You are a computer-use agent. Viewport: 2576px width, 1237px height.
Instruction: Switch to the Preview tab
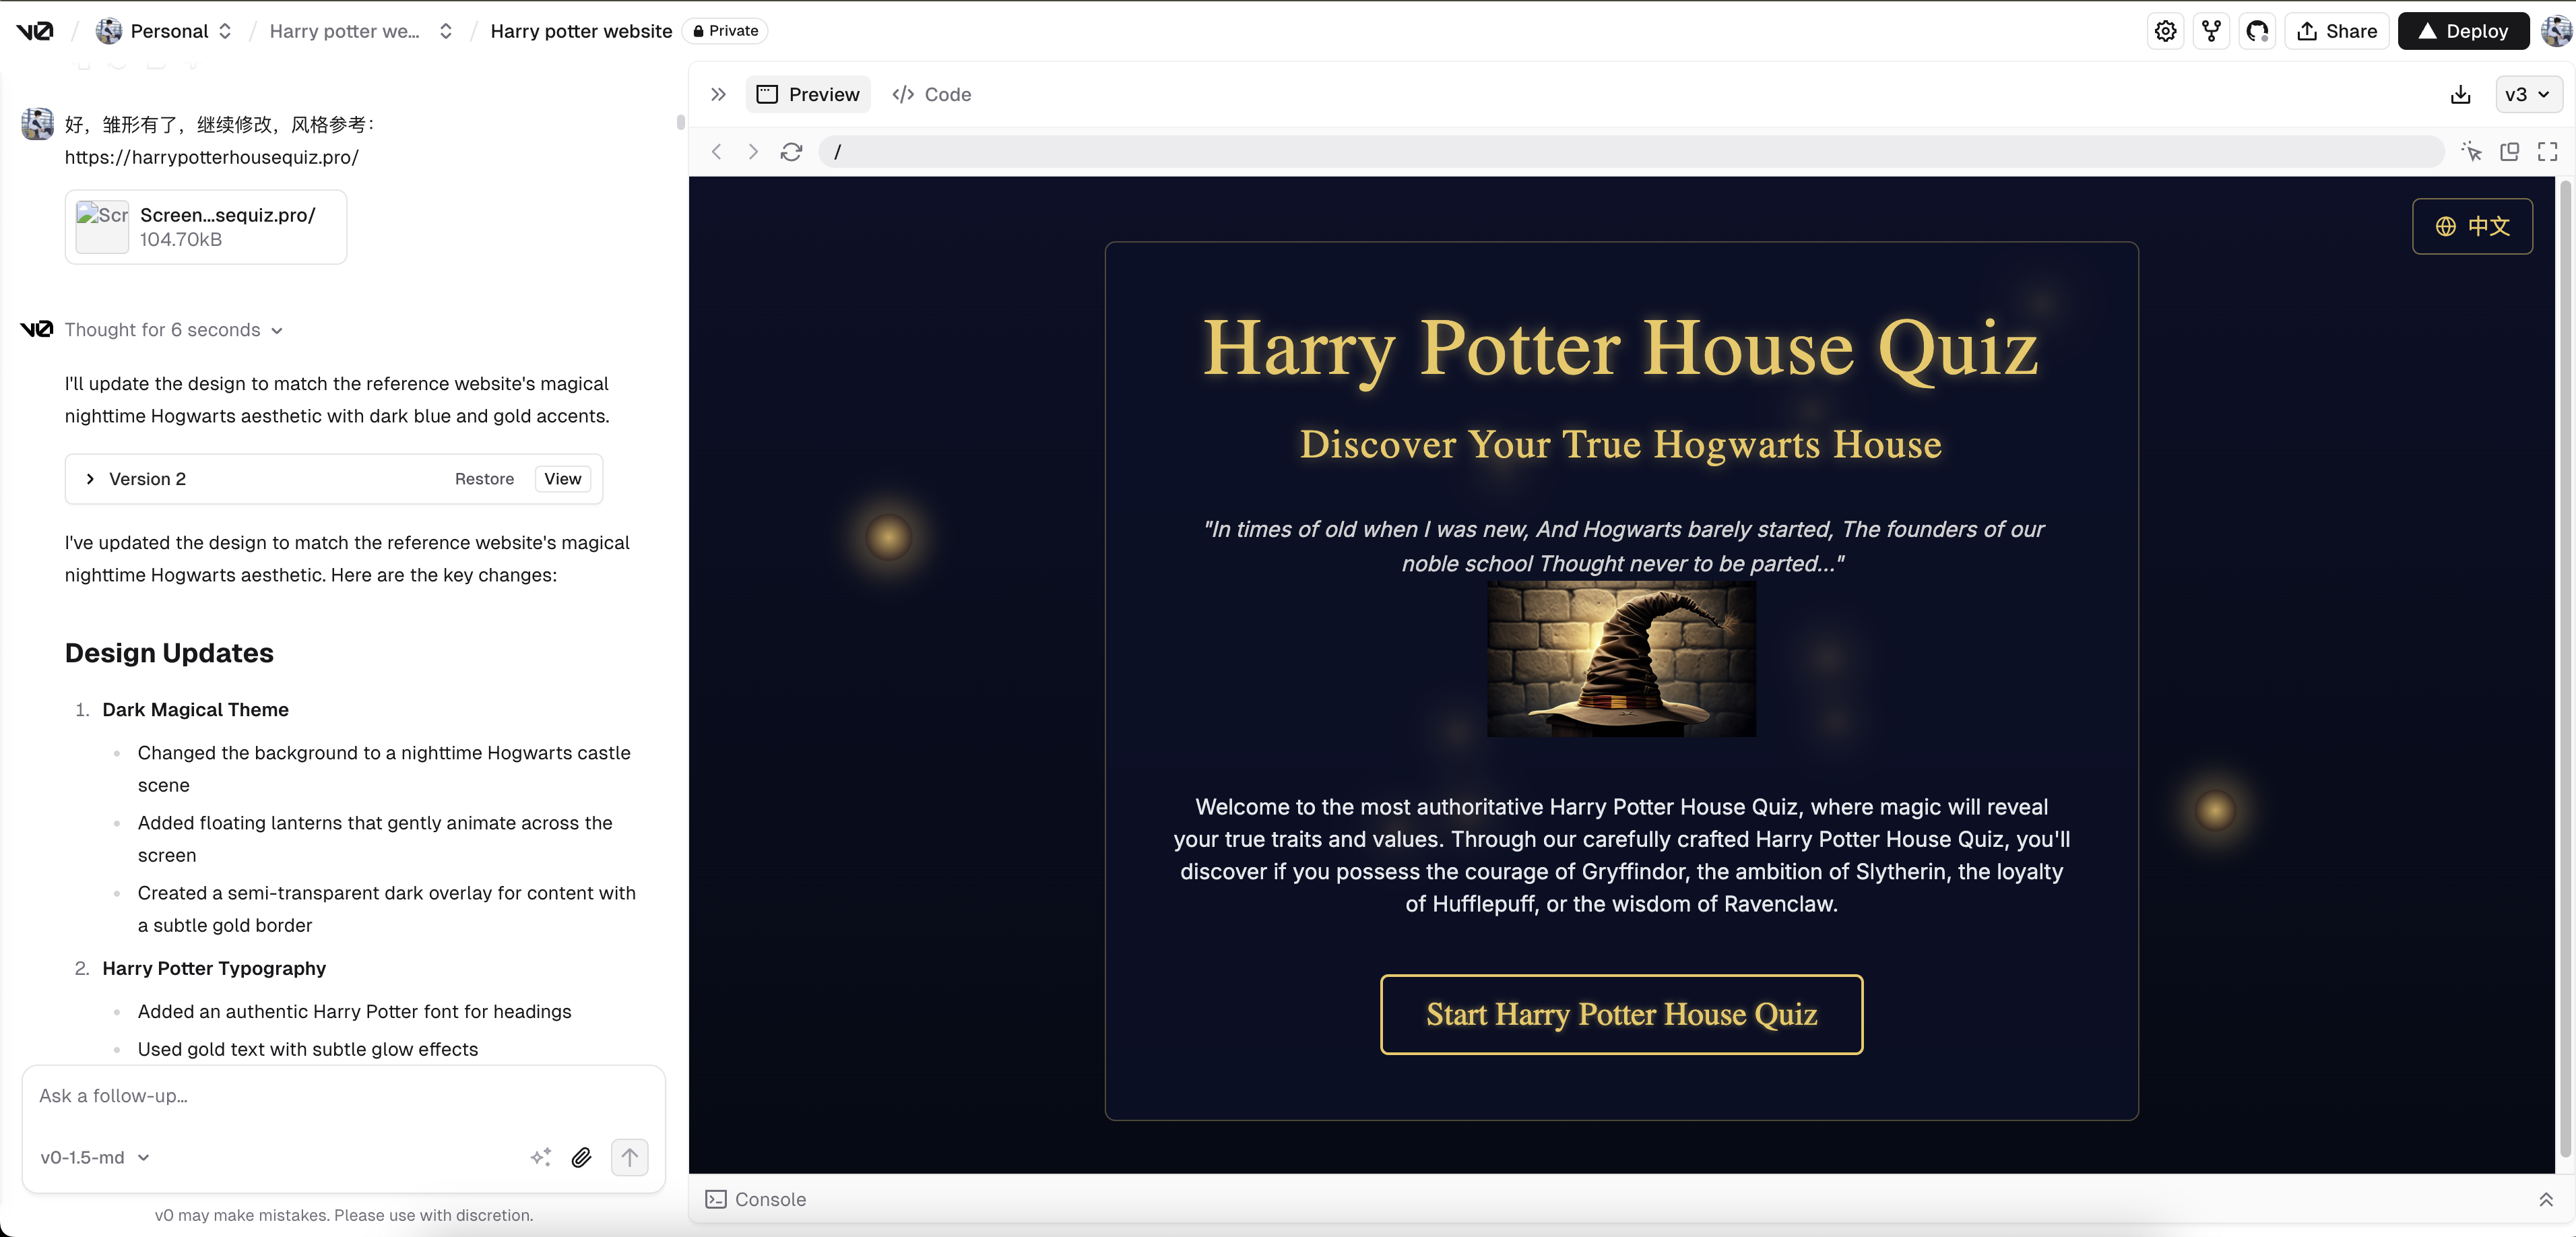coord(808,94)
